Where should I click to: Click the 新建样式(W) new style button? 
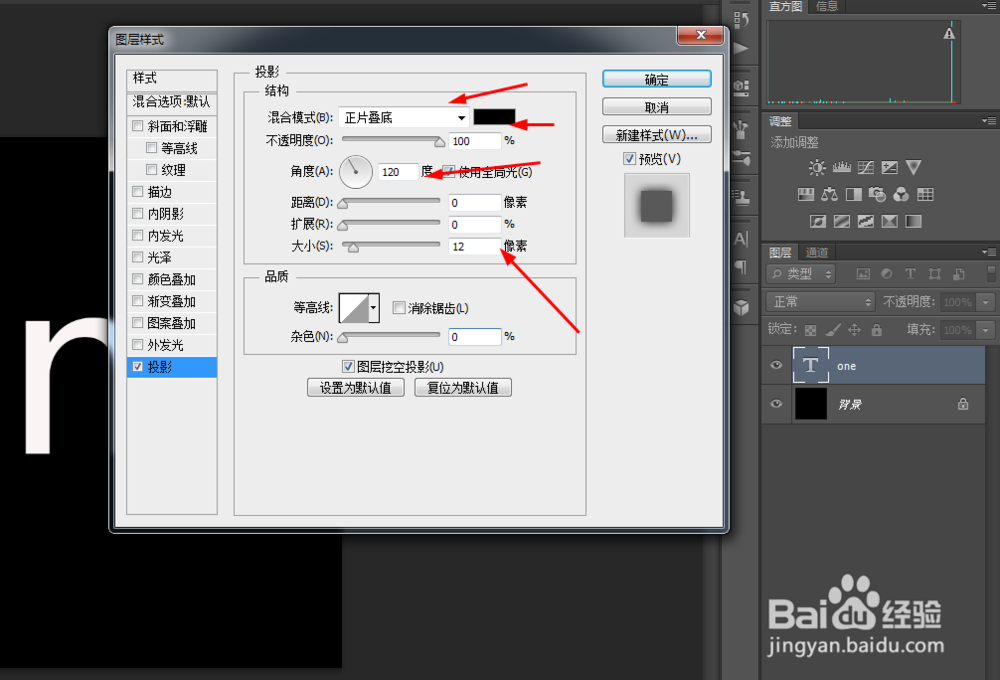click(656, 134)
